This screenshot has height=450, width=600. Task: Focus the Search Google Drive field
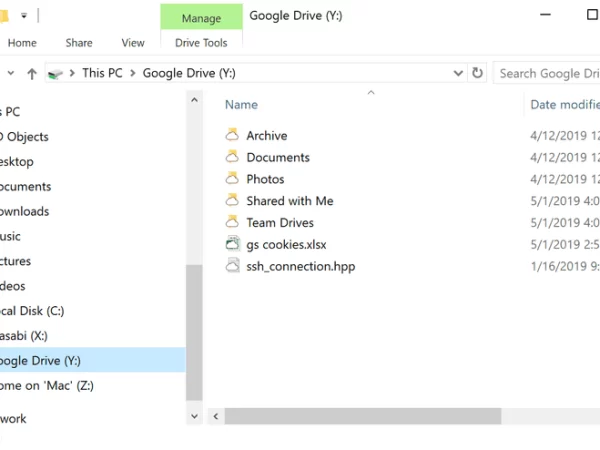[x=549, y=73]
